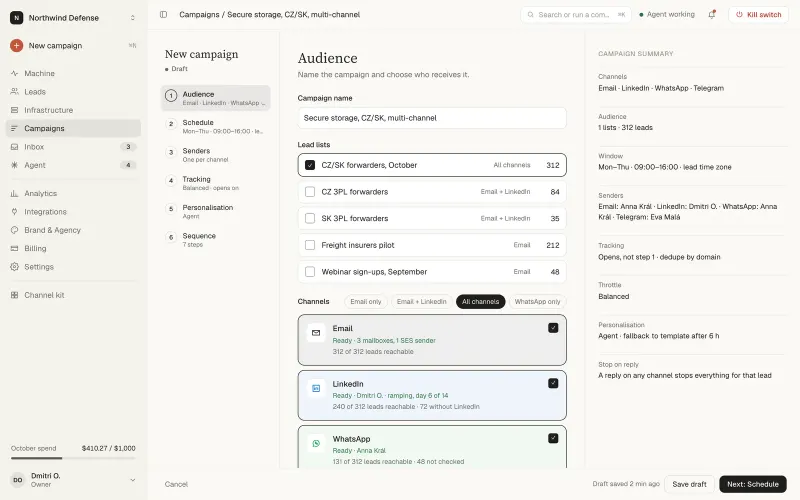Check the SK 3PL forwarders list
Viewport: 800px width, 500px height.
[x=310, y=218]
